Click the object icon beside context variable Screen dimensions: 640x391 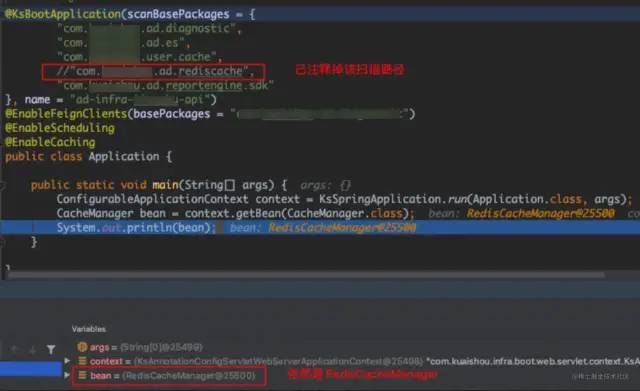coord(82,361)
